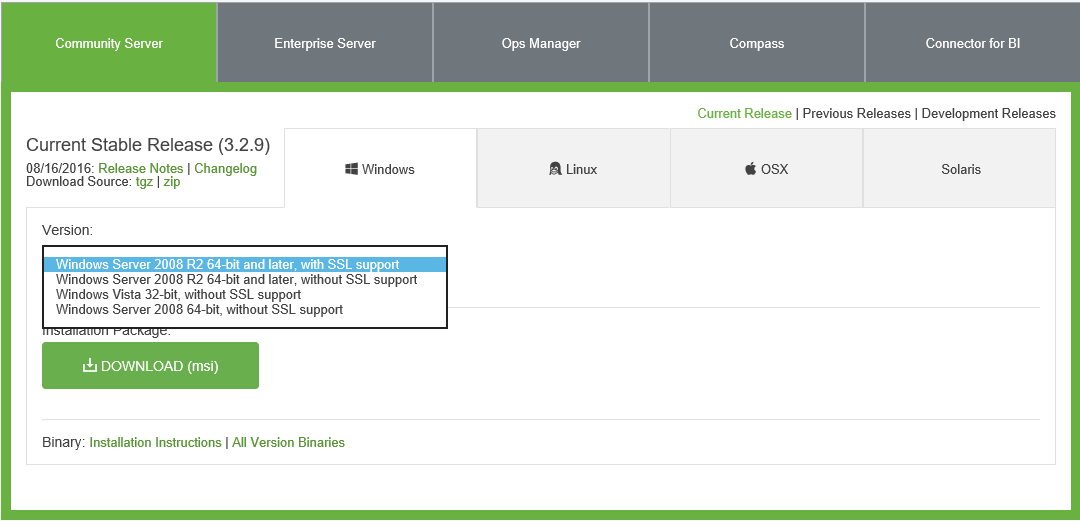Switch to the Solaris tab
The height and width of the screenshot is (521, 1080).
[x=960, y=169]
